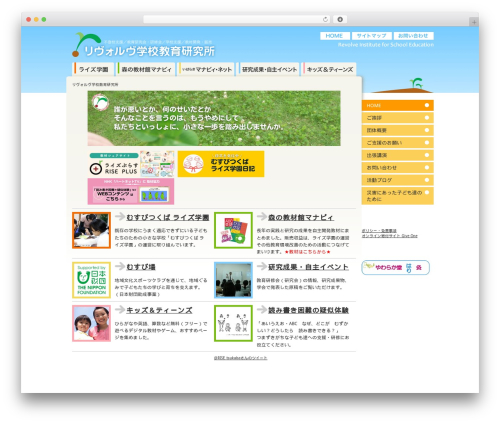Click the red ★教材はこちらから★ link
Screen dimensions: 500x423
[x=307, y=252]
